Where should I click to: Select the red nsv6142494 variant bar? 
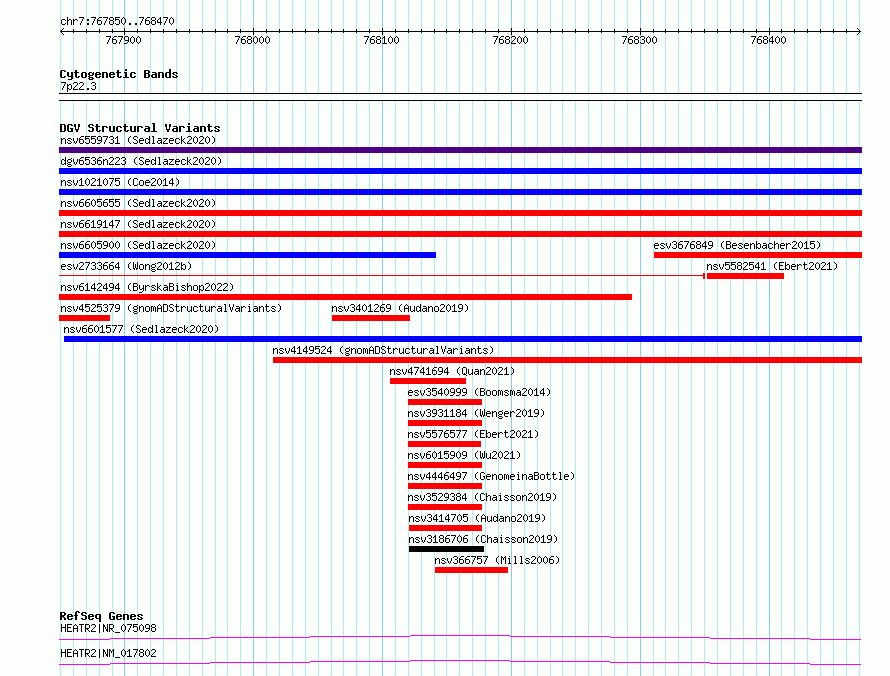(x=345, y=297)
